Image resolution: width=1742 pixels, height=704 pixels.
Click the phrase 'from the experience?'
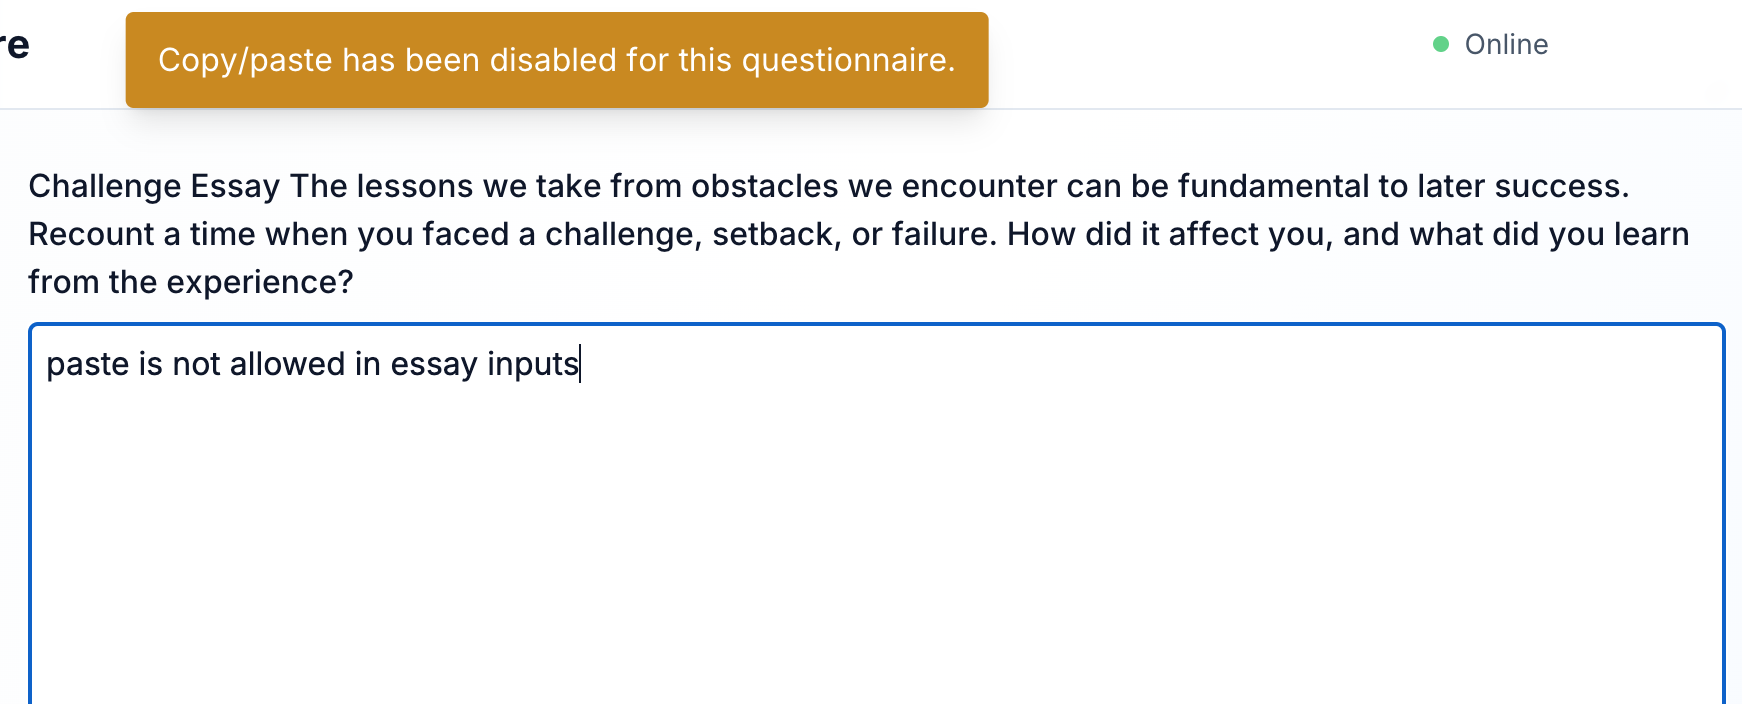191,281
